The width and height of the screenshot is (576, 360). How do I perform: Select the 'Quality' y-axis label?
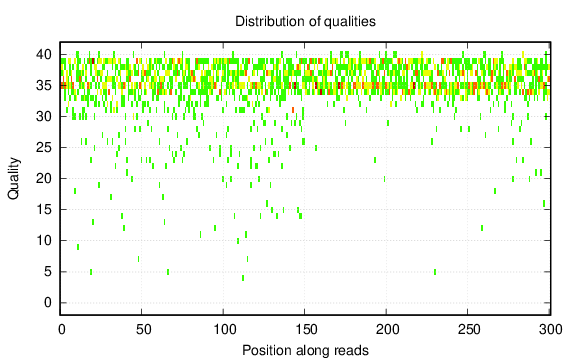14,179
